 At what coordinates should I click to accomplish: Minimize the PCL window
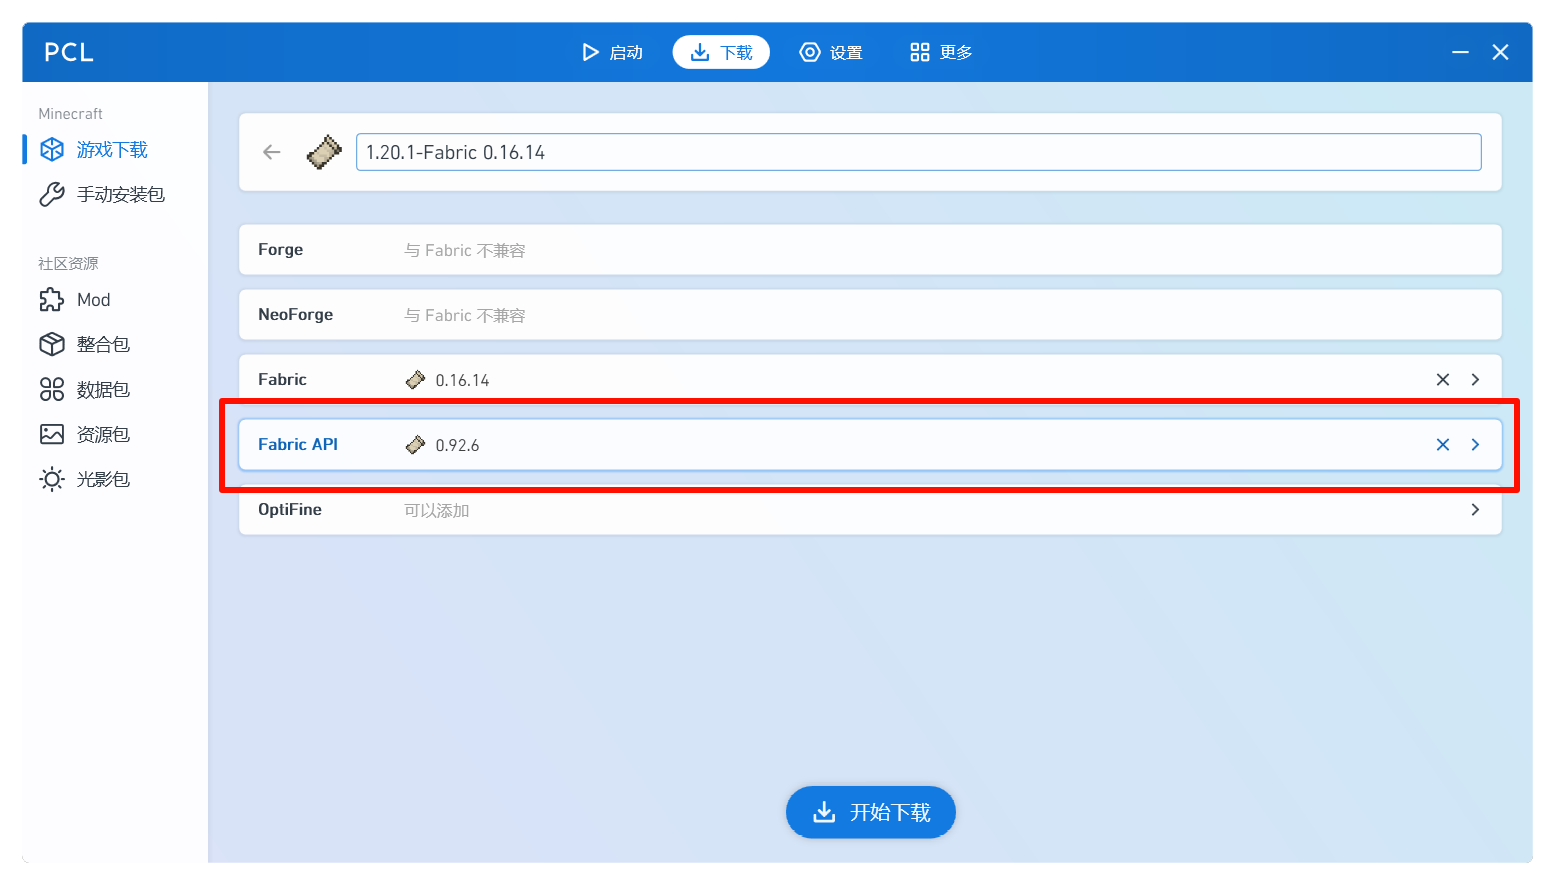click(x=1460, y=52)
